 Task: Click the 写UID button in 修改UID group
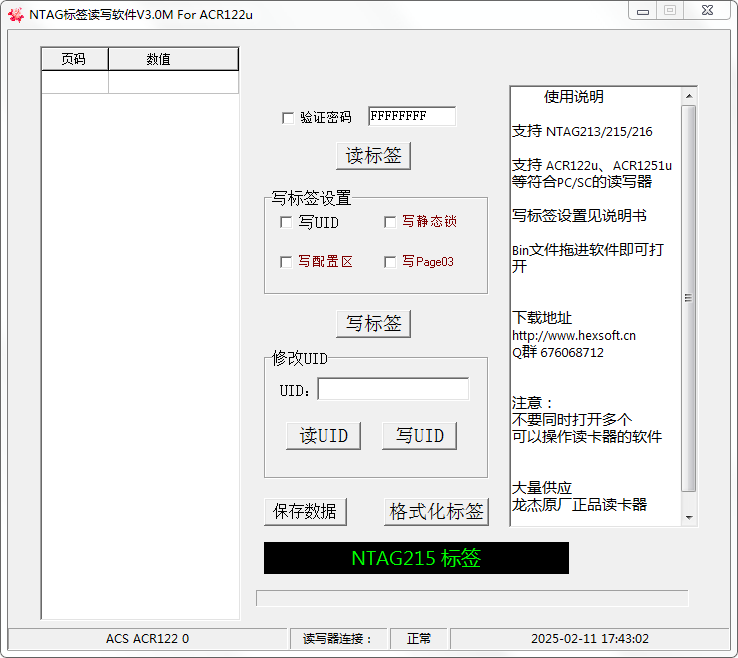pos(419,436)
